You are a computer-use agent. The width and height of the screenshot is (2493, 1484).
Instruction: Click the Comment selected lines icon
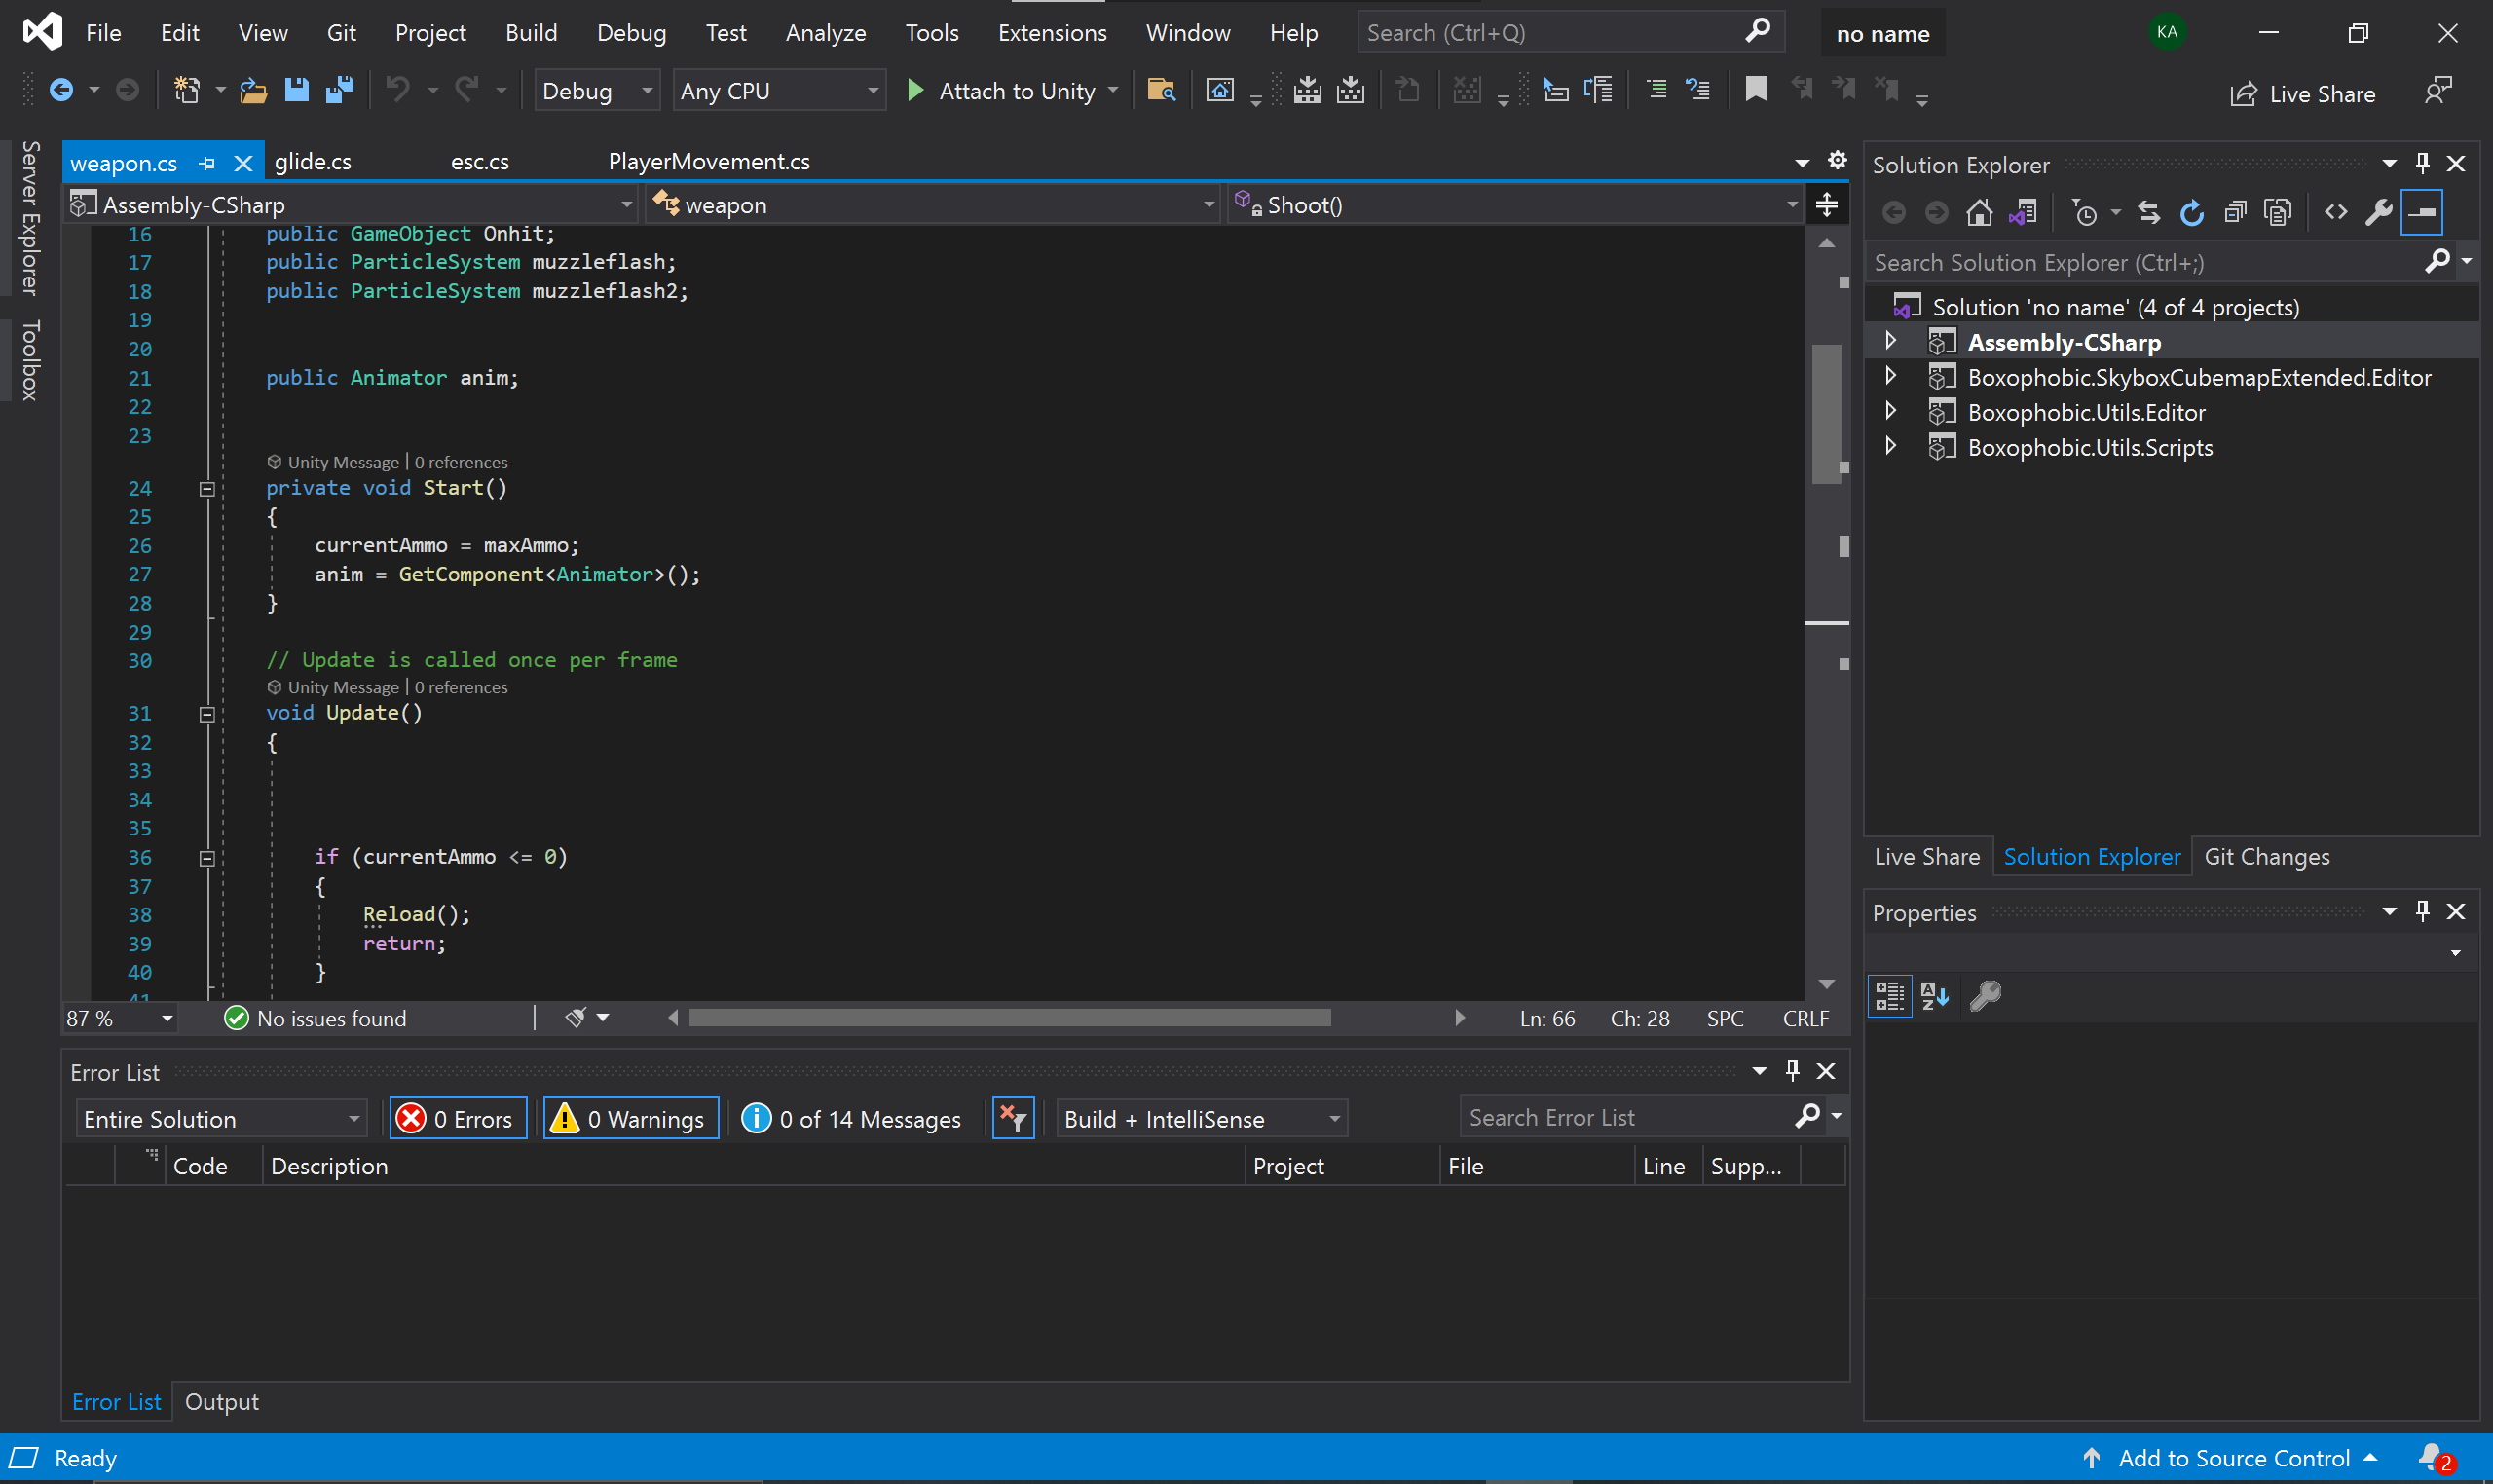click(1656, 91)
